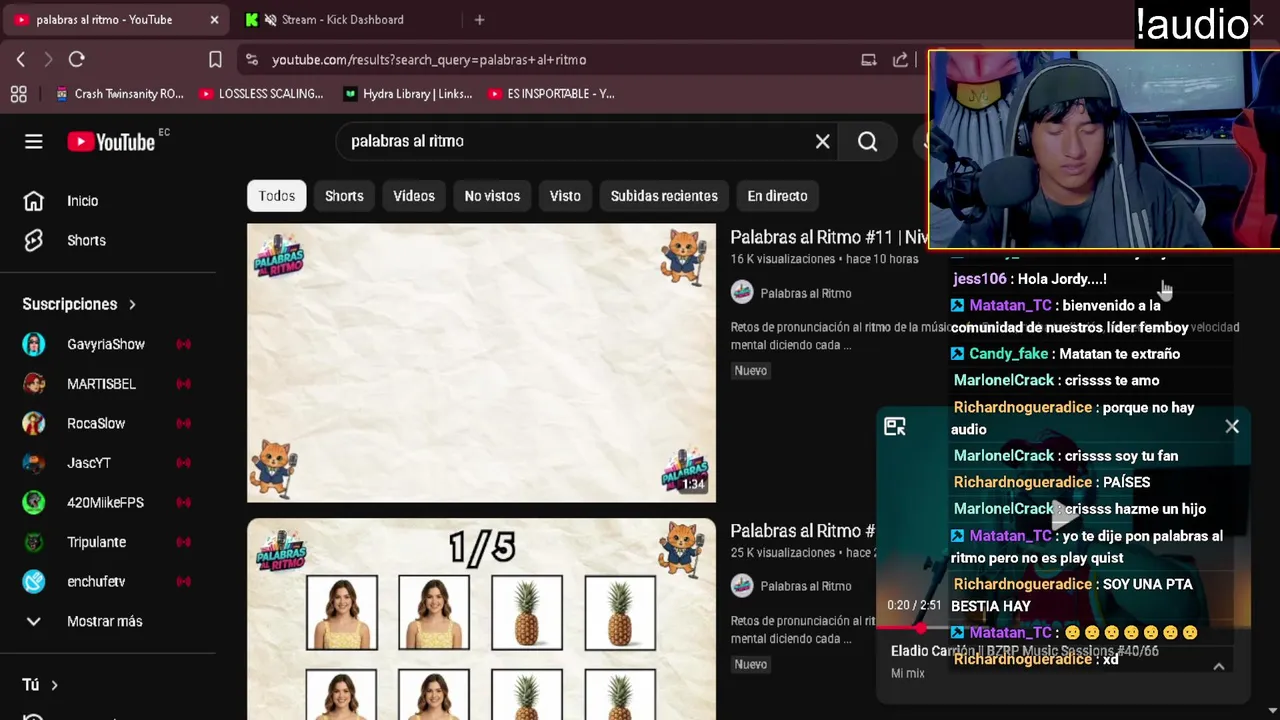Open LOSSLESS SCALING... bookmark
This screenshot has height=720, width=1280.
(x=261, y=94)
